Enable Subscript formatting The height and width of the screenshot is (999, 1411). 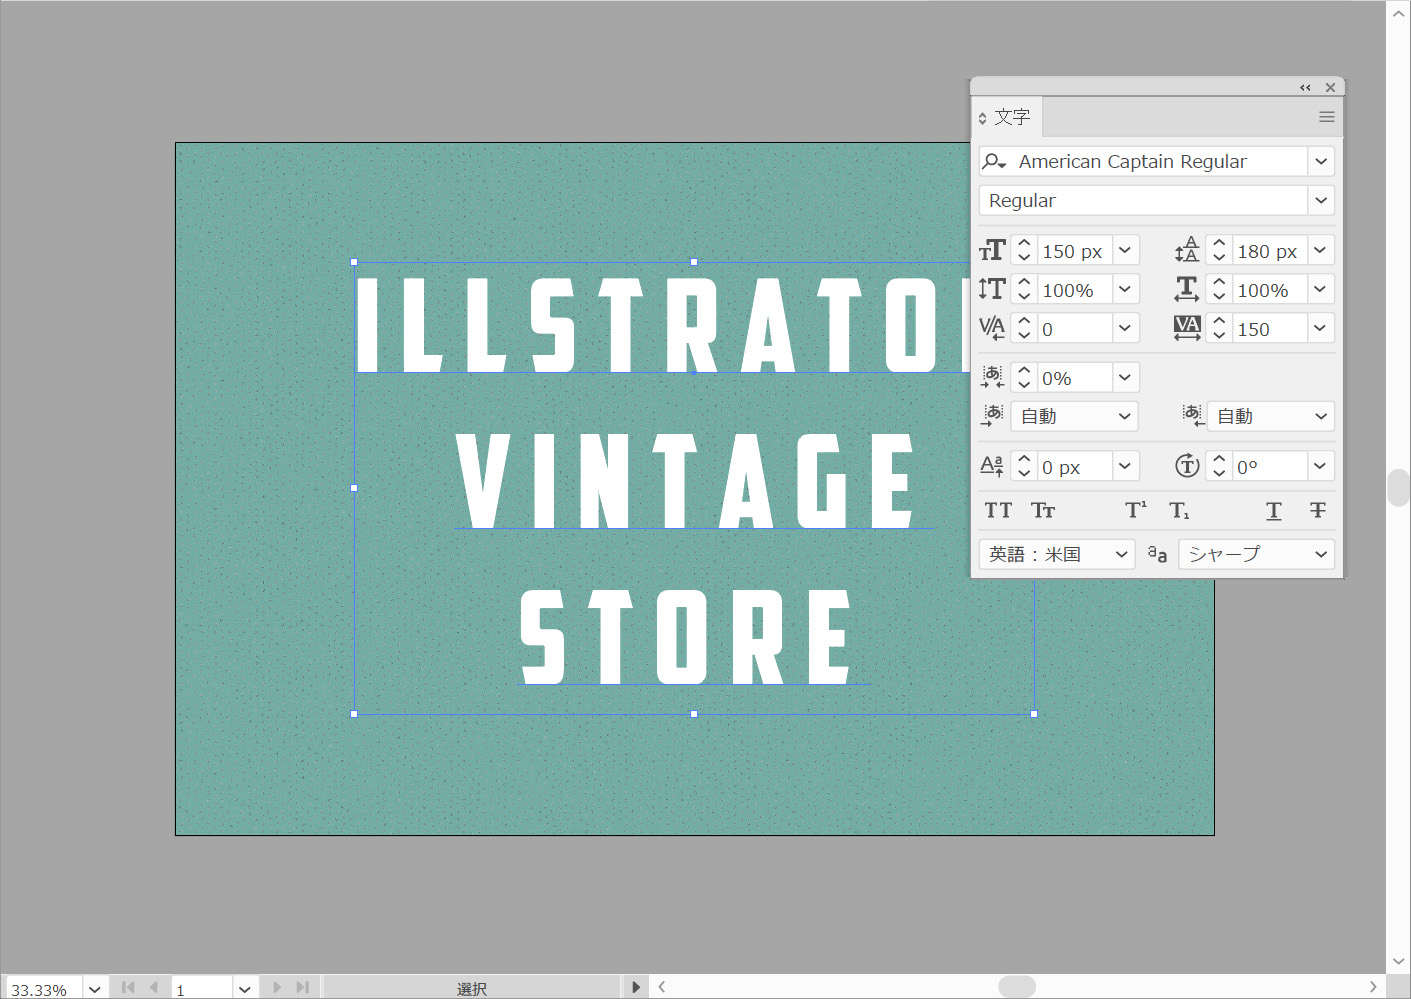[x=1179, y=511]
